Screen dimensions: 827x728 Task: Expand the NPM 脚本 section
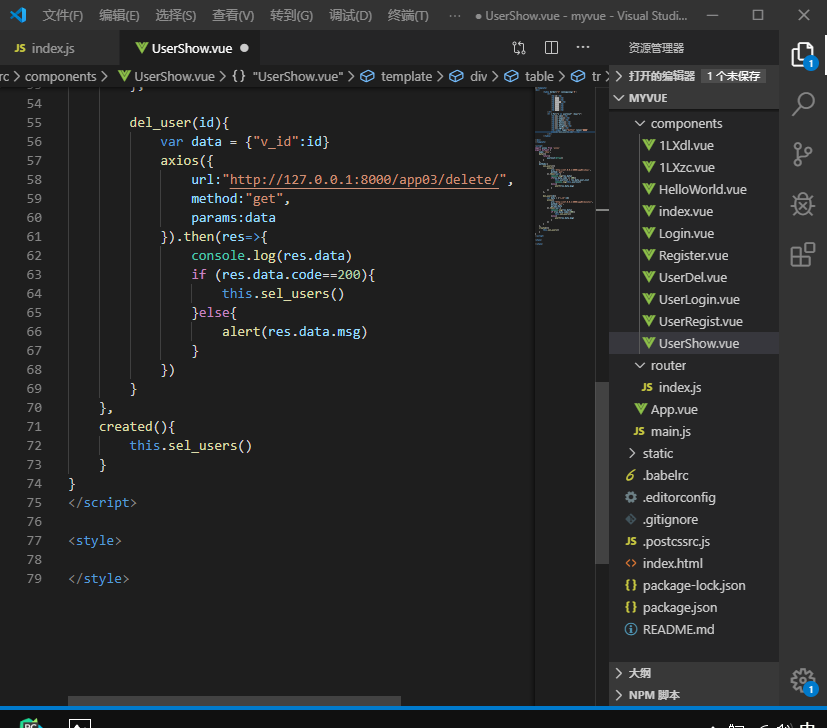[654, 695]
